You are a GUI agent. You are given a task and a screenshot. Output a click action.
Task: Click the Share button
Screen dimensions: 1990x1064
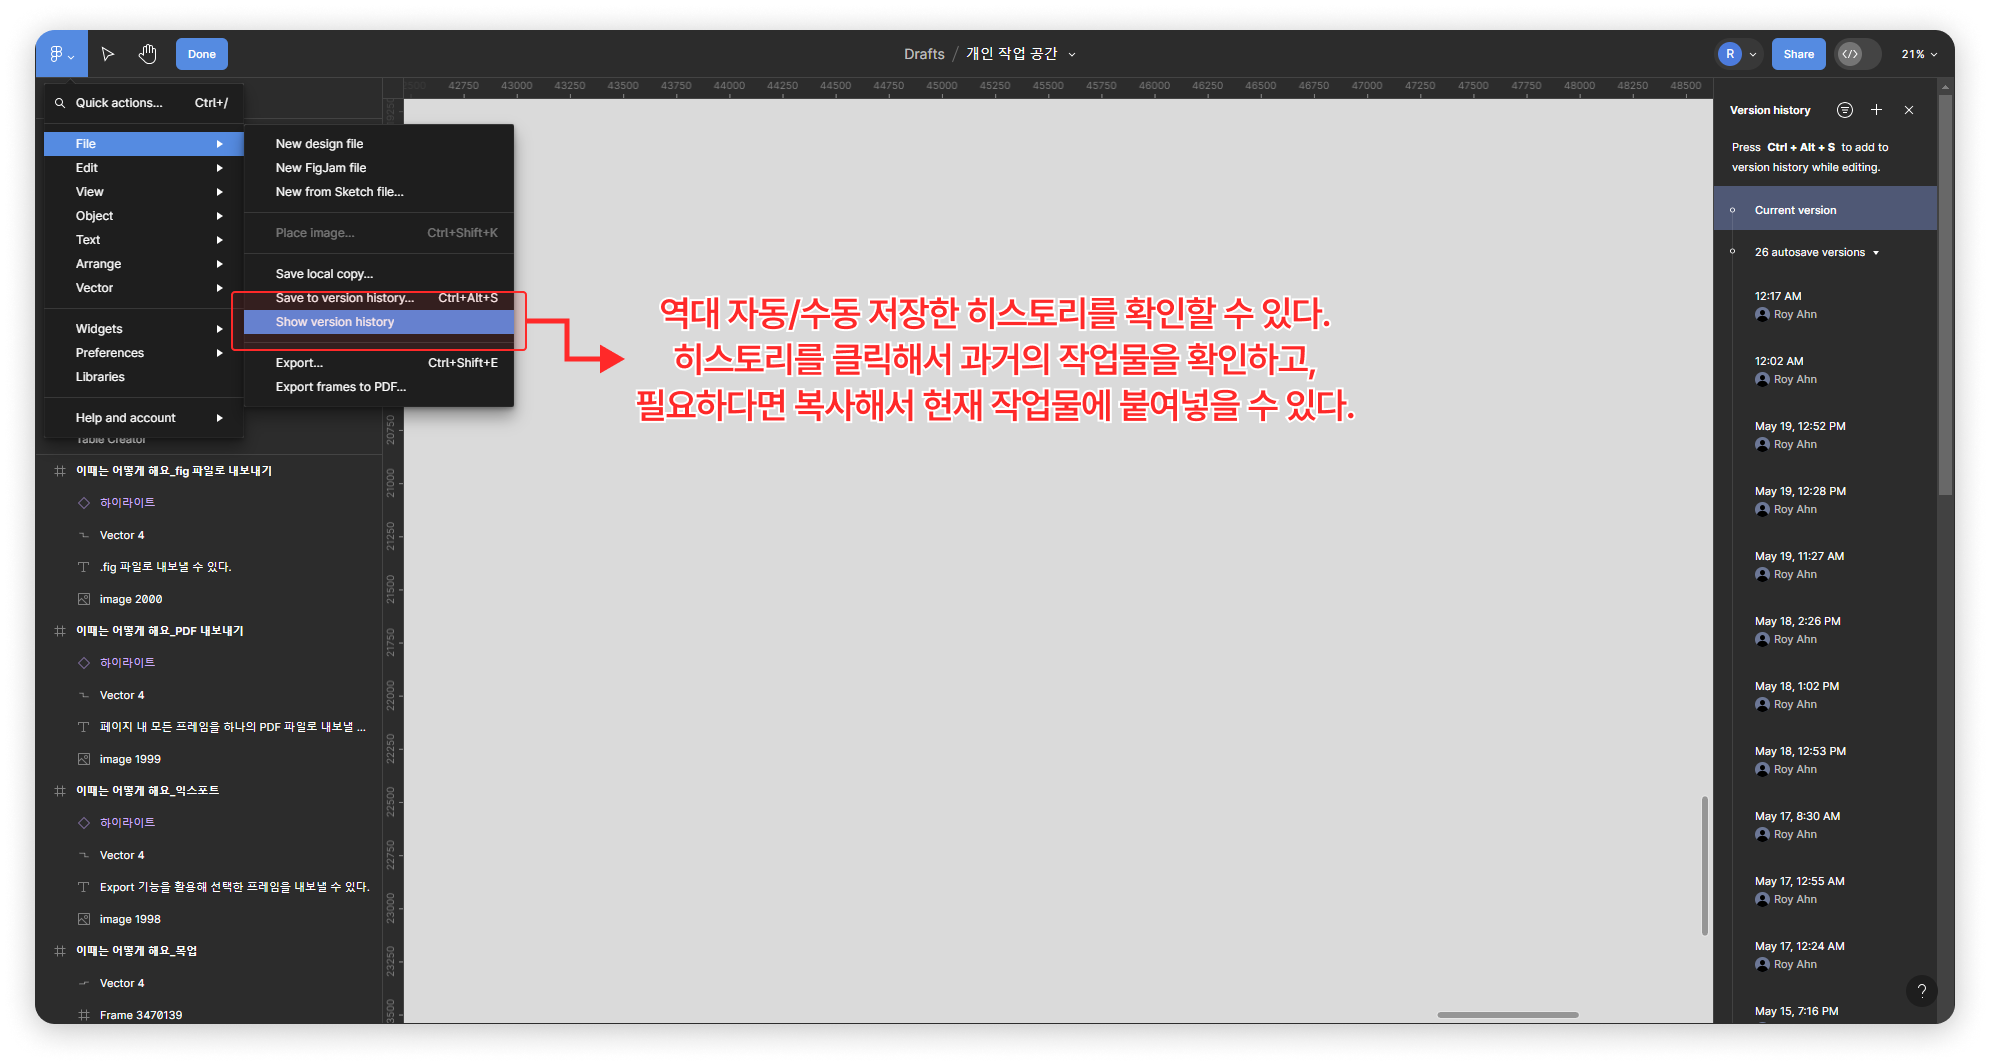click(x=1798, y=54)
